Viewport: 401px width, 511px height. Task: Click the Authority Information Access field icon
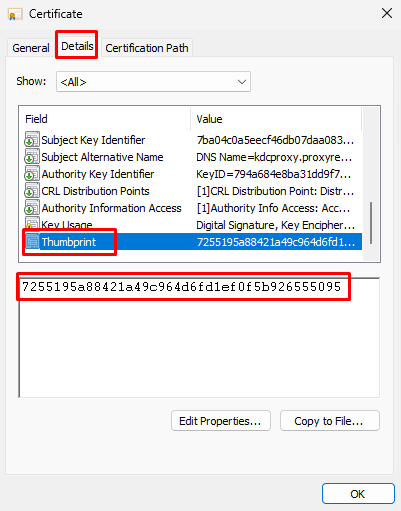(x=32, y=207)
